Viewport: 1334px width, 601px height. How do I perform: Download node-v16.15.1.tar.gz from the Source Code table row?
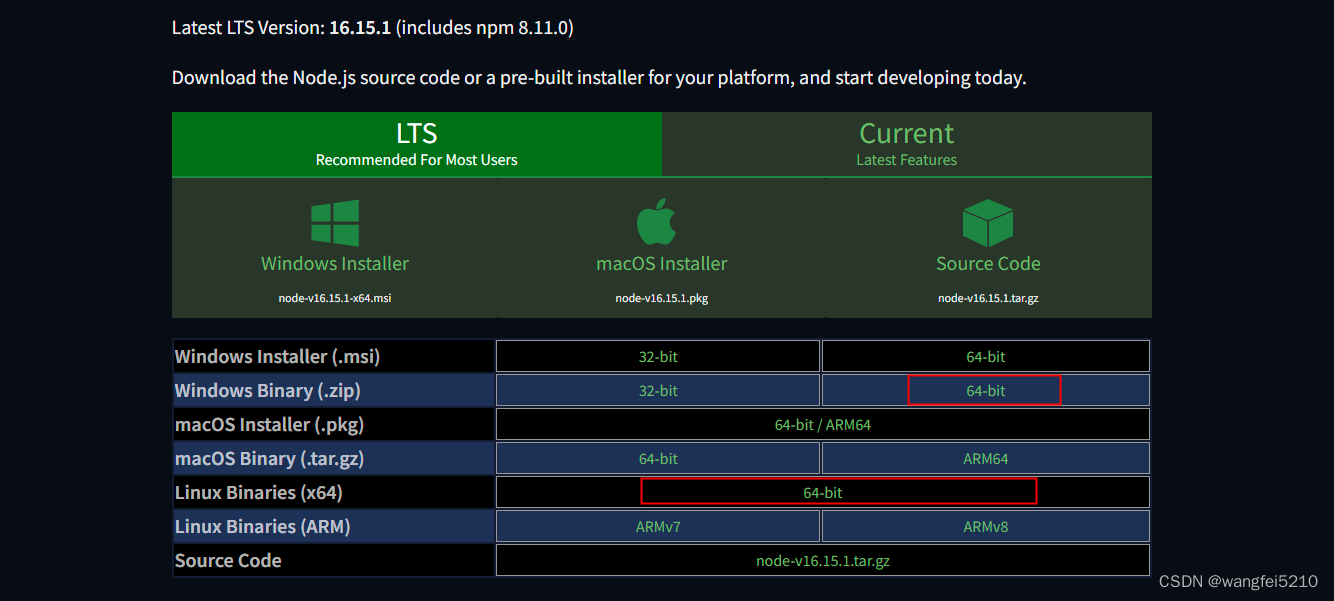click(x=823, y=561)
